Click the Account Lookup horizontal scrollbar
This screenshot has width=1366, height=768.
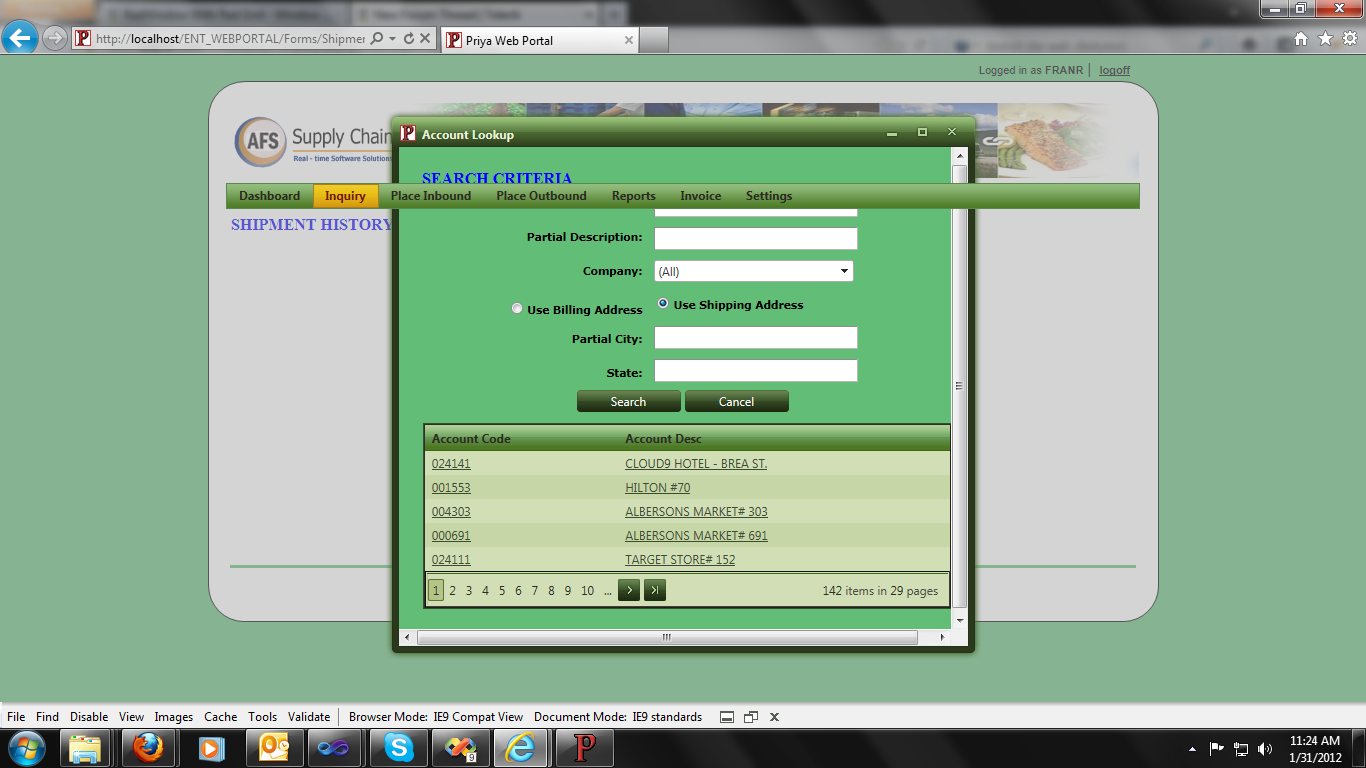667,637
